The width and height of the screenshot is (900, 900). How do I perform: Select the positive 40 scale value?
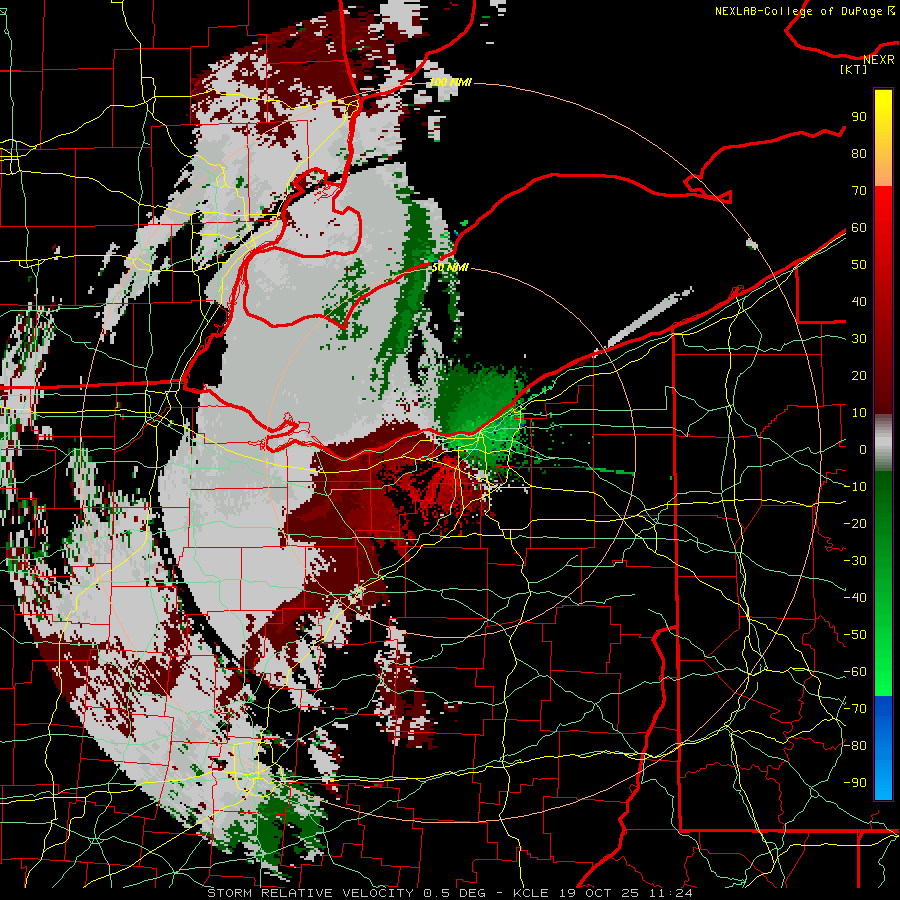point(859,301)
